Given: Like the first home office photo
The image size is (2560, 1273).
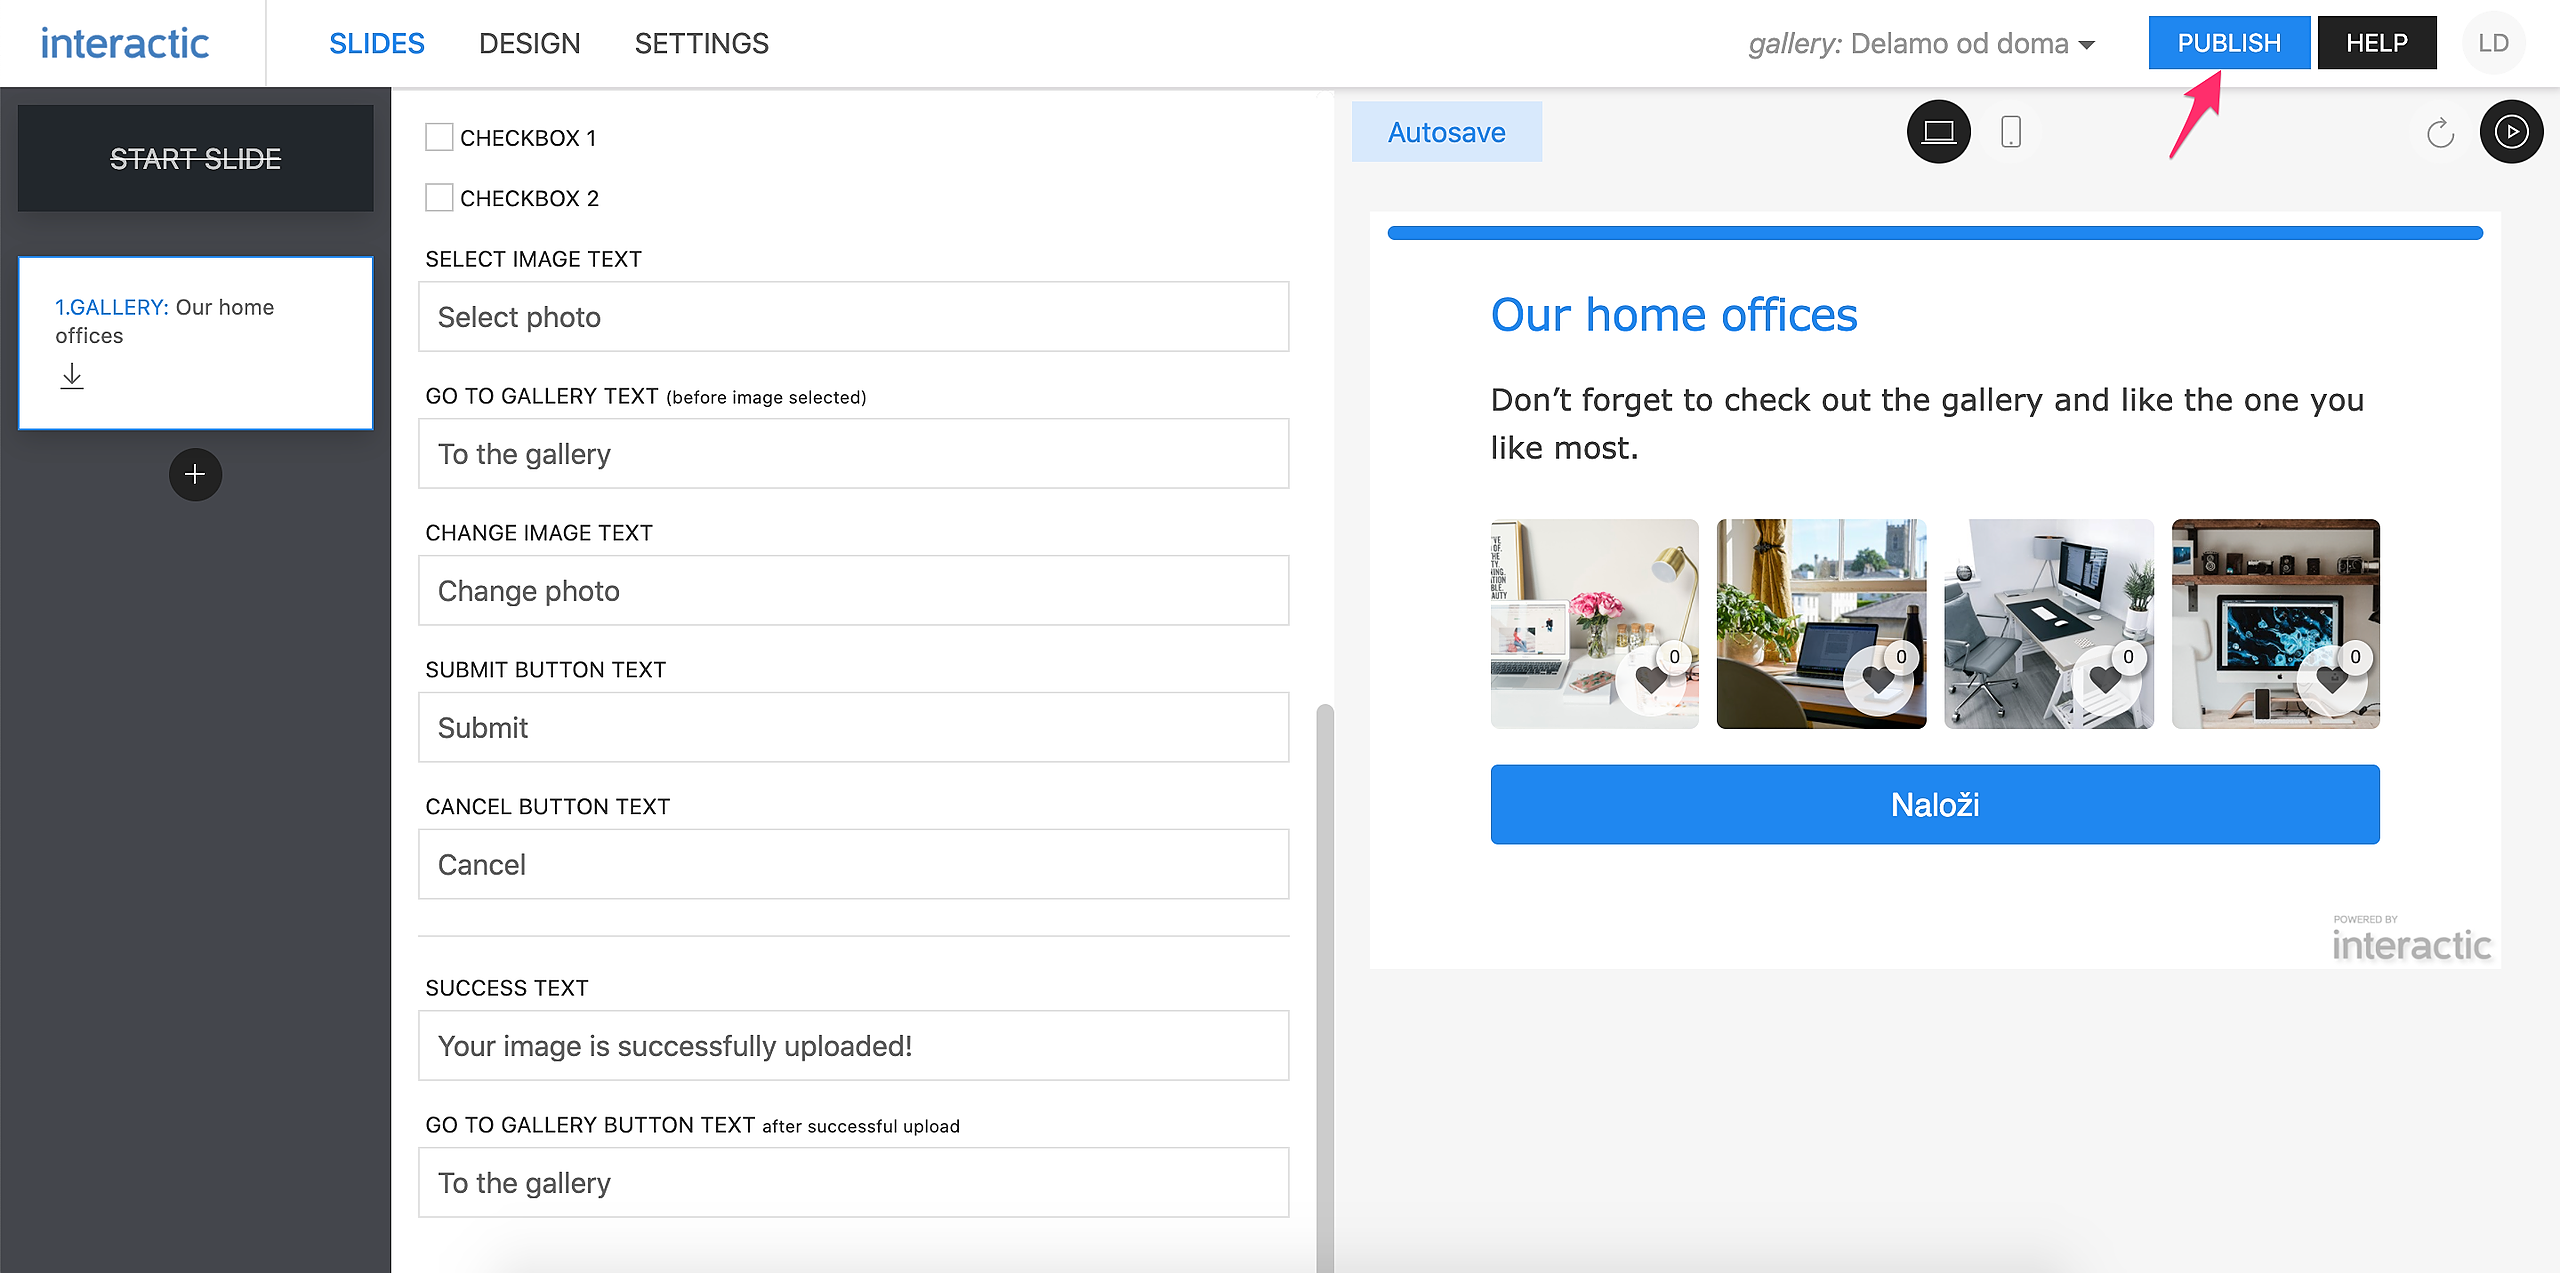Looking at the screenshot, I should pyautogui.click(x=1651, y=680).
